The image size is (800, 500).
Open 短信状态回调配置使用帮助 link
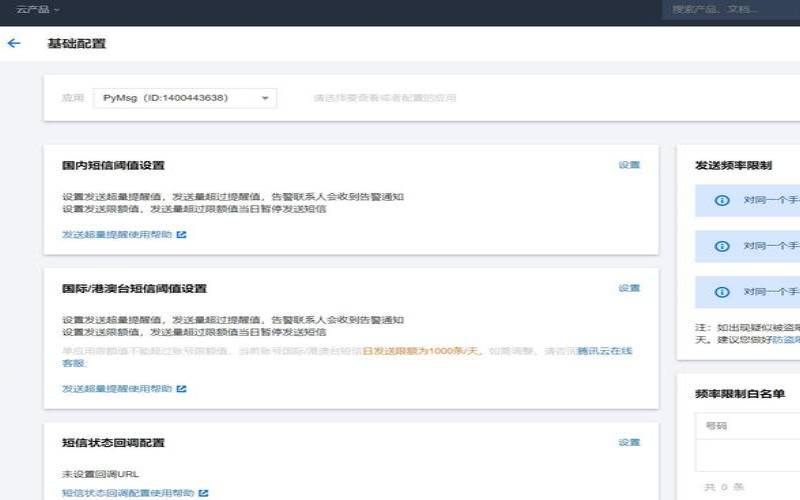tap(128, 493)
